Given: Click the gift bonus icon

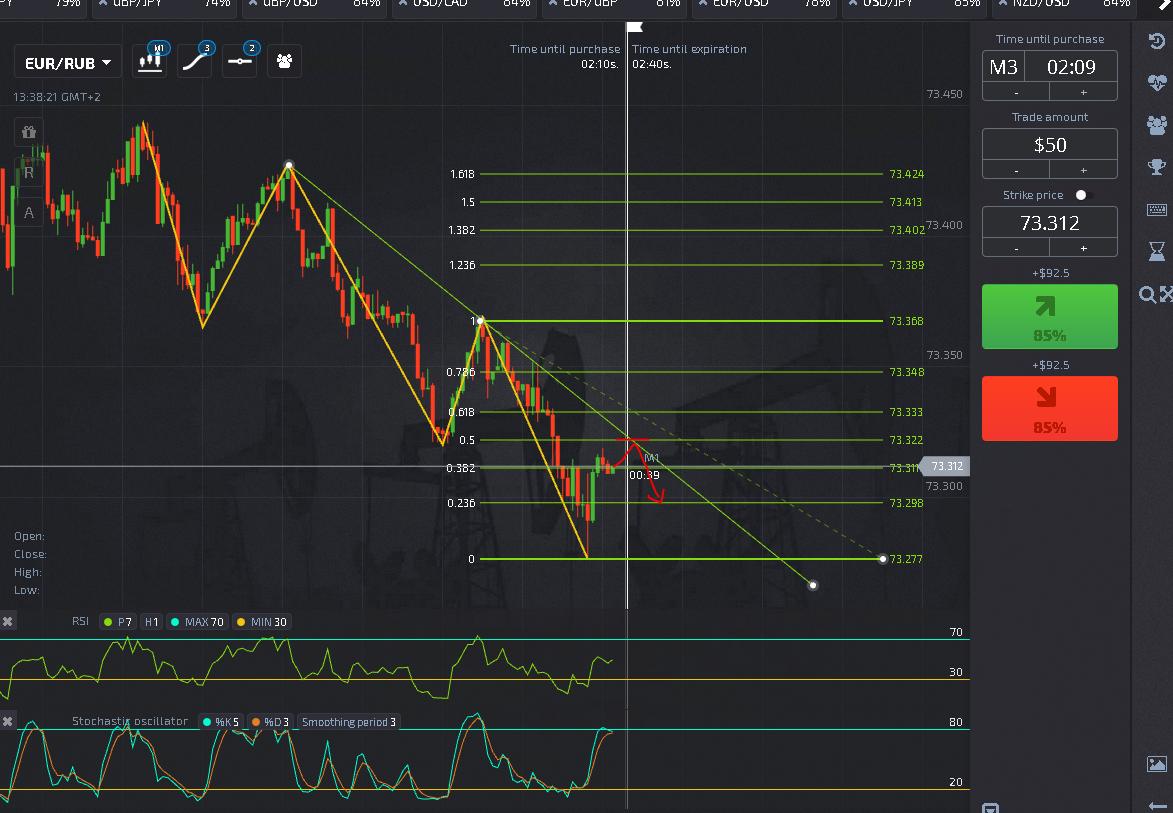Looking at the screenshot, I should [28, 132].
